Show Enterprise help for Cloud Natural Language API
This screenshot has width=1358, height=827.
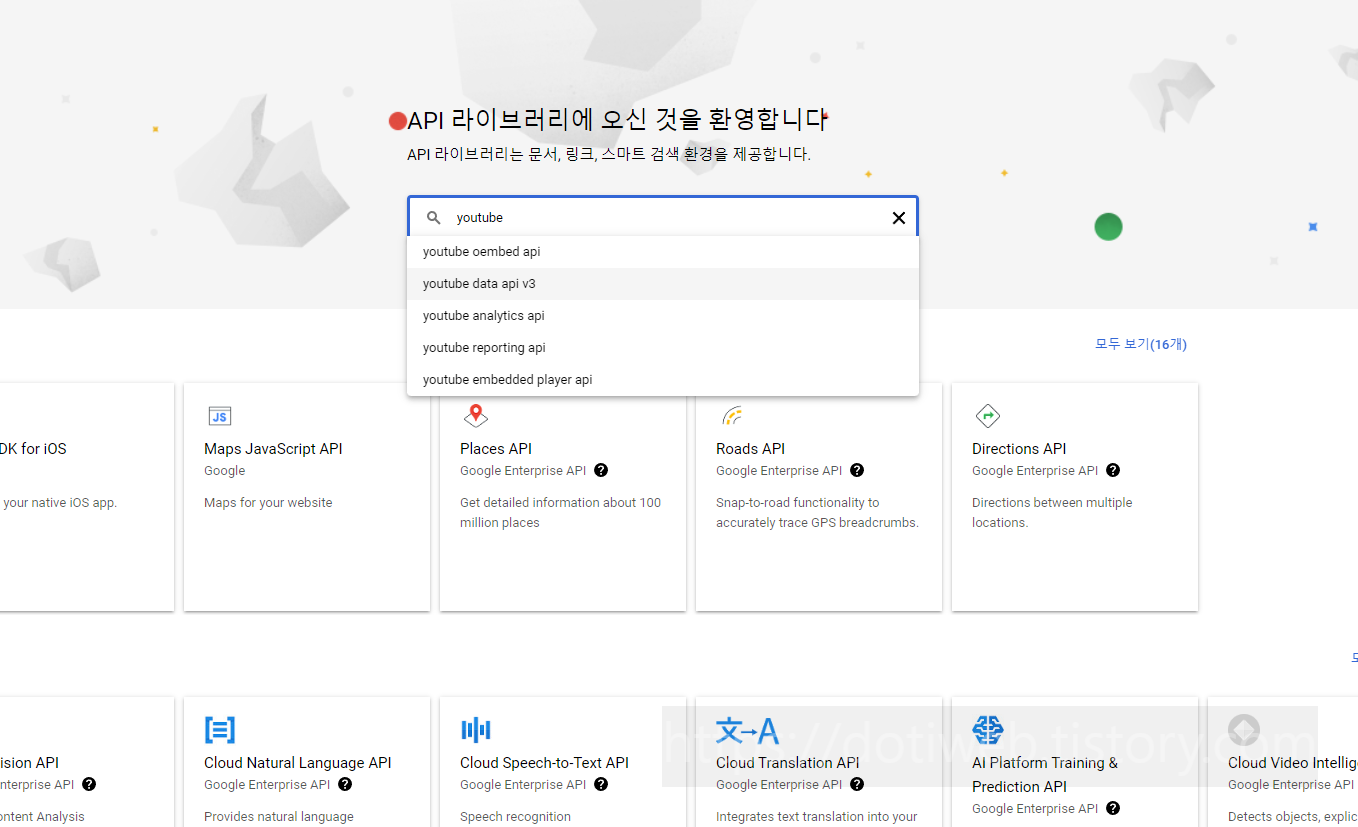[x=345, y=784]
